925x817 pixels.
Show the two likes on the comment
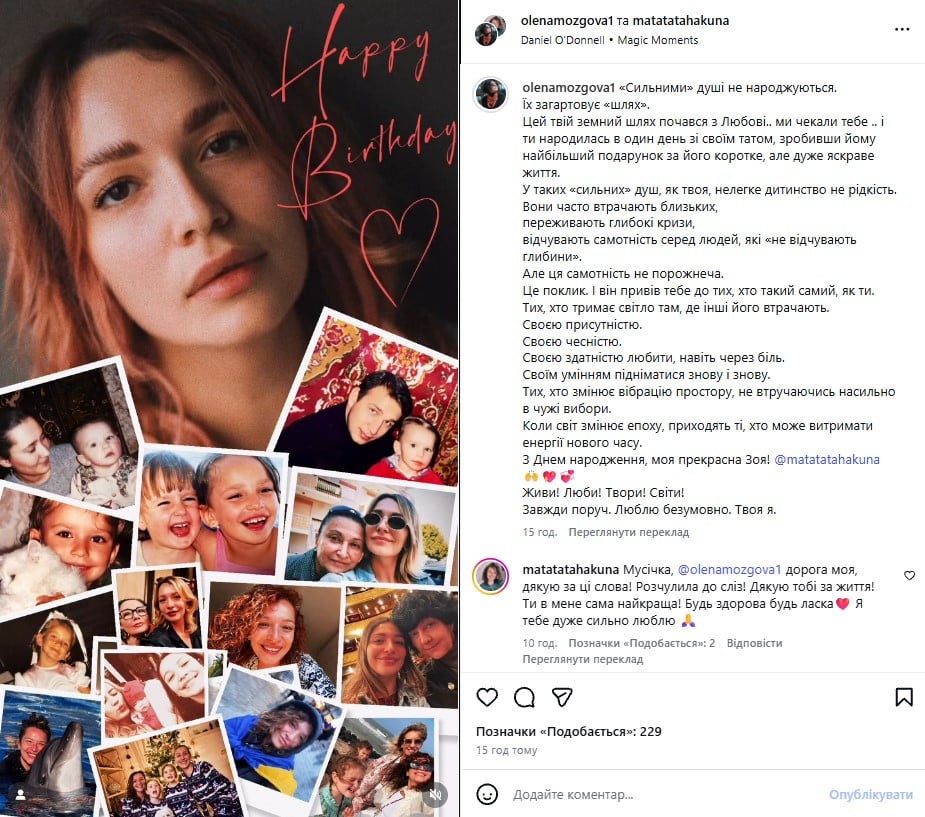pos(641,643)
